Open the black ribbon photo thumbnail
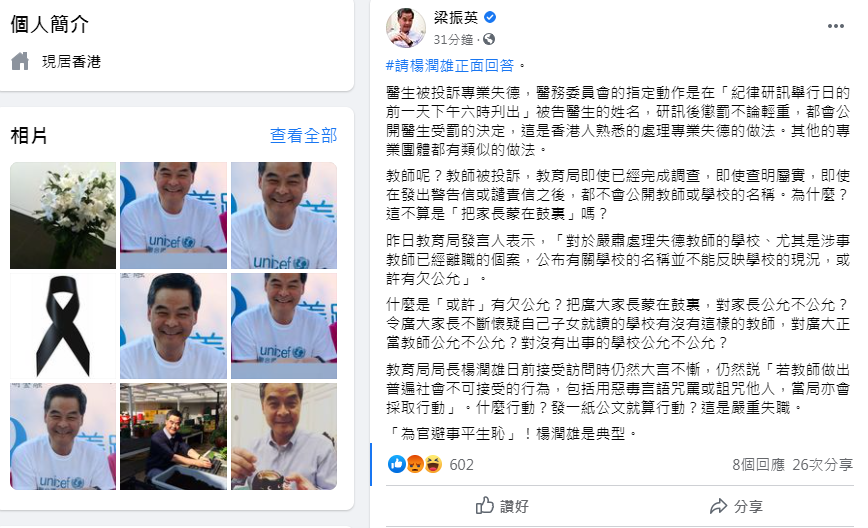This screenshot has height=528, width=868. click(x=63, y=326)
